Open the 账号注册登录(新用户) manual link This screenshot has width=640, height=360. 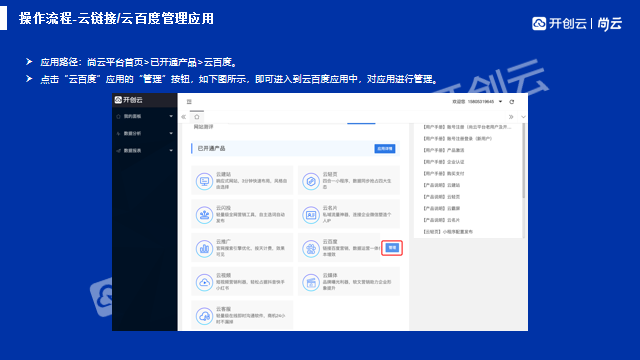pos(458,139)
